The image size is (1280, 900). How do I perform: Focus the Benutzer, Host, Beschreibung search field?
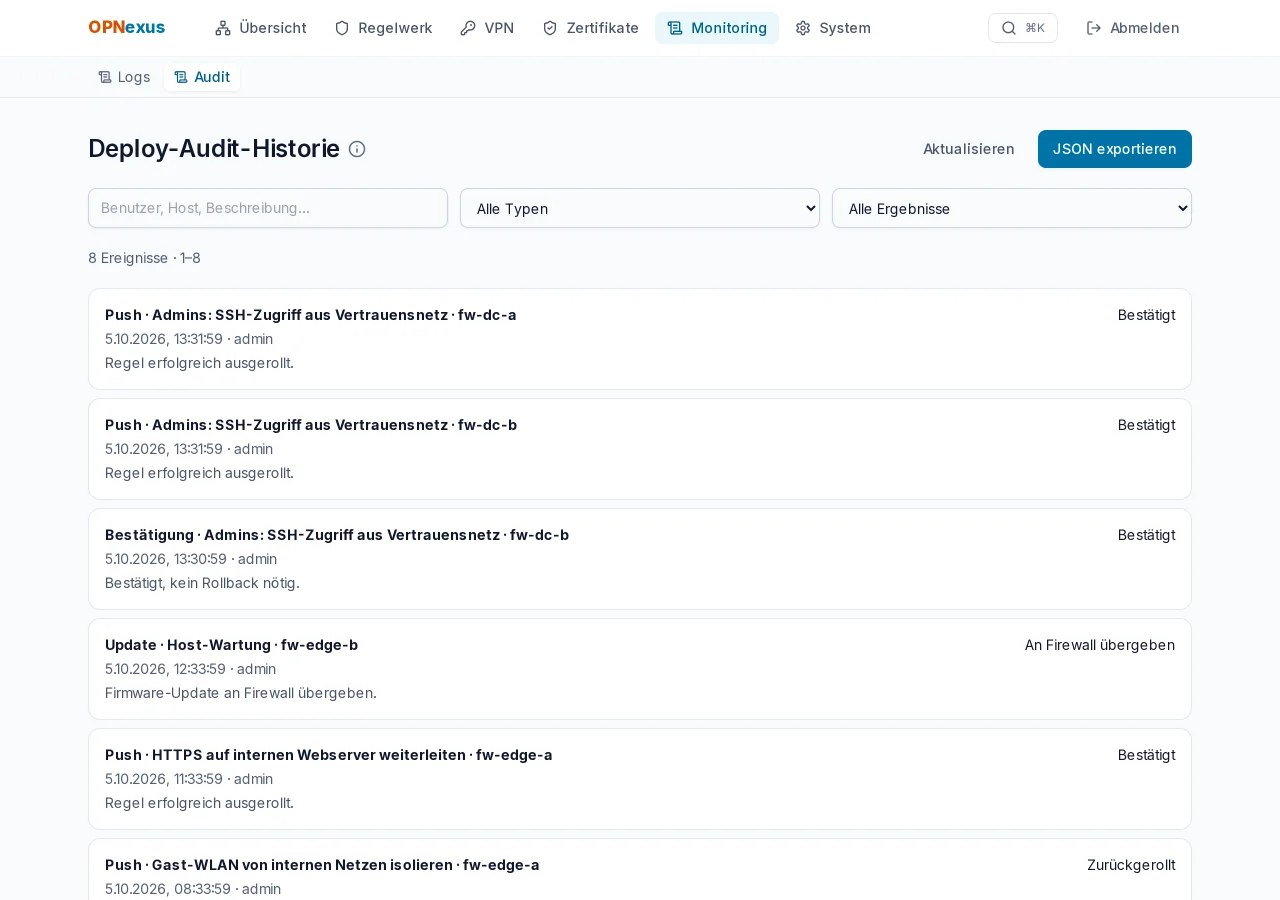[268, 208]
